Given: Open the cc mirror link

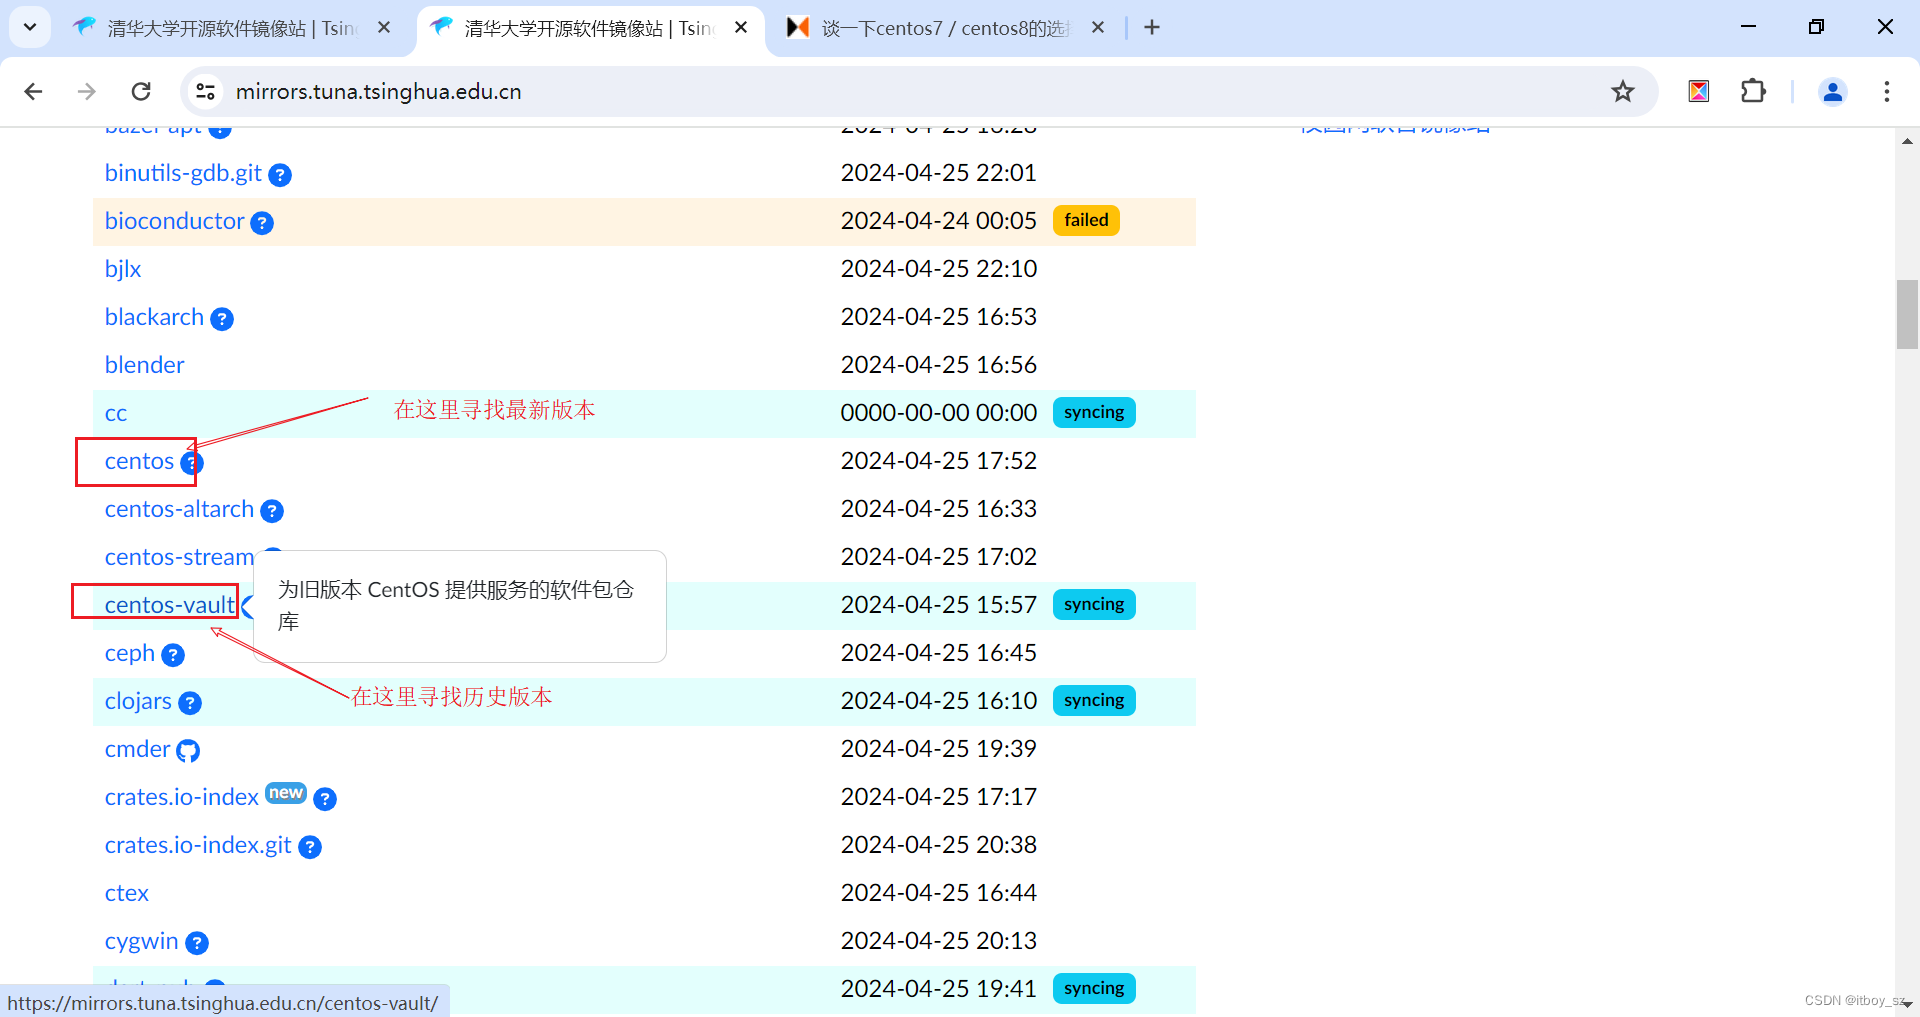Looking at the screenshot, I should click(116, 413).
